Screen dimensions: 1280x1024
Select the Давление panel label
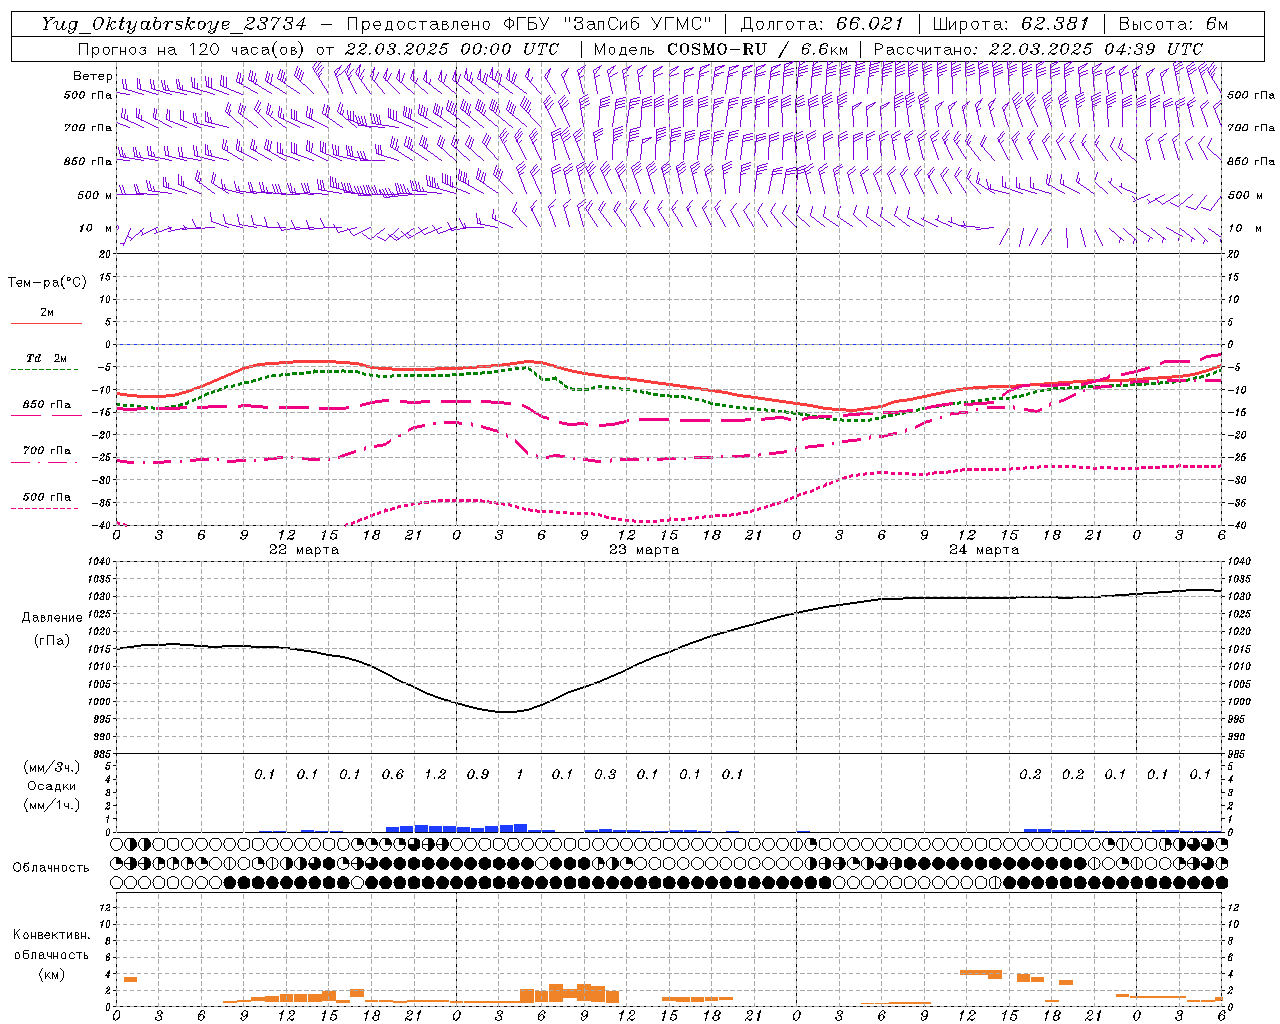pos(52,618)
